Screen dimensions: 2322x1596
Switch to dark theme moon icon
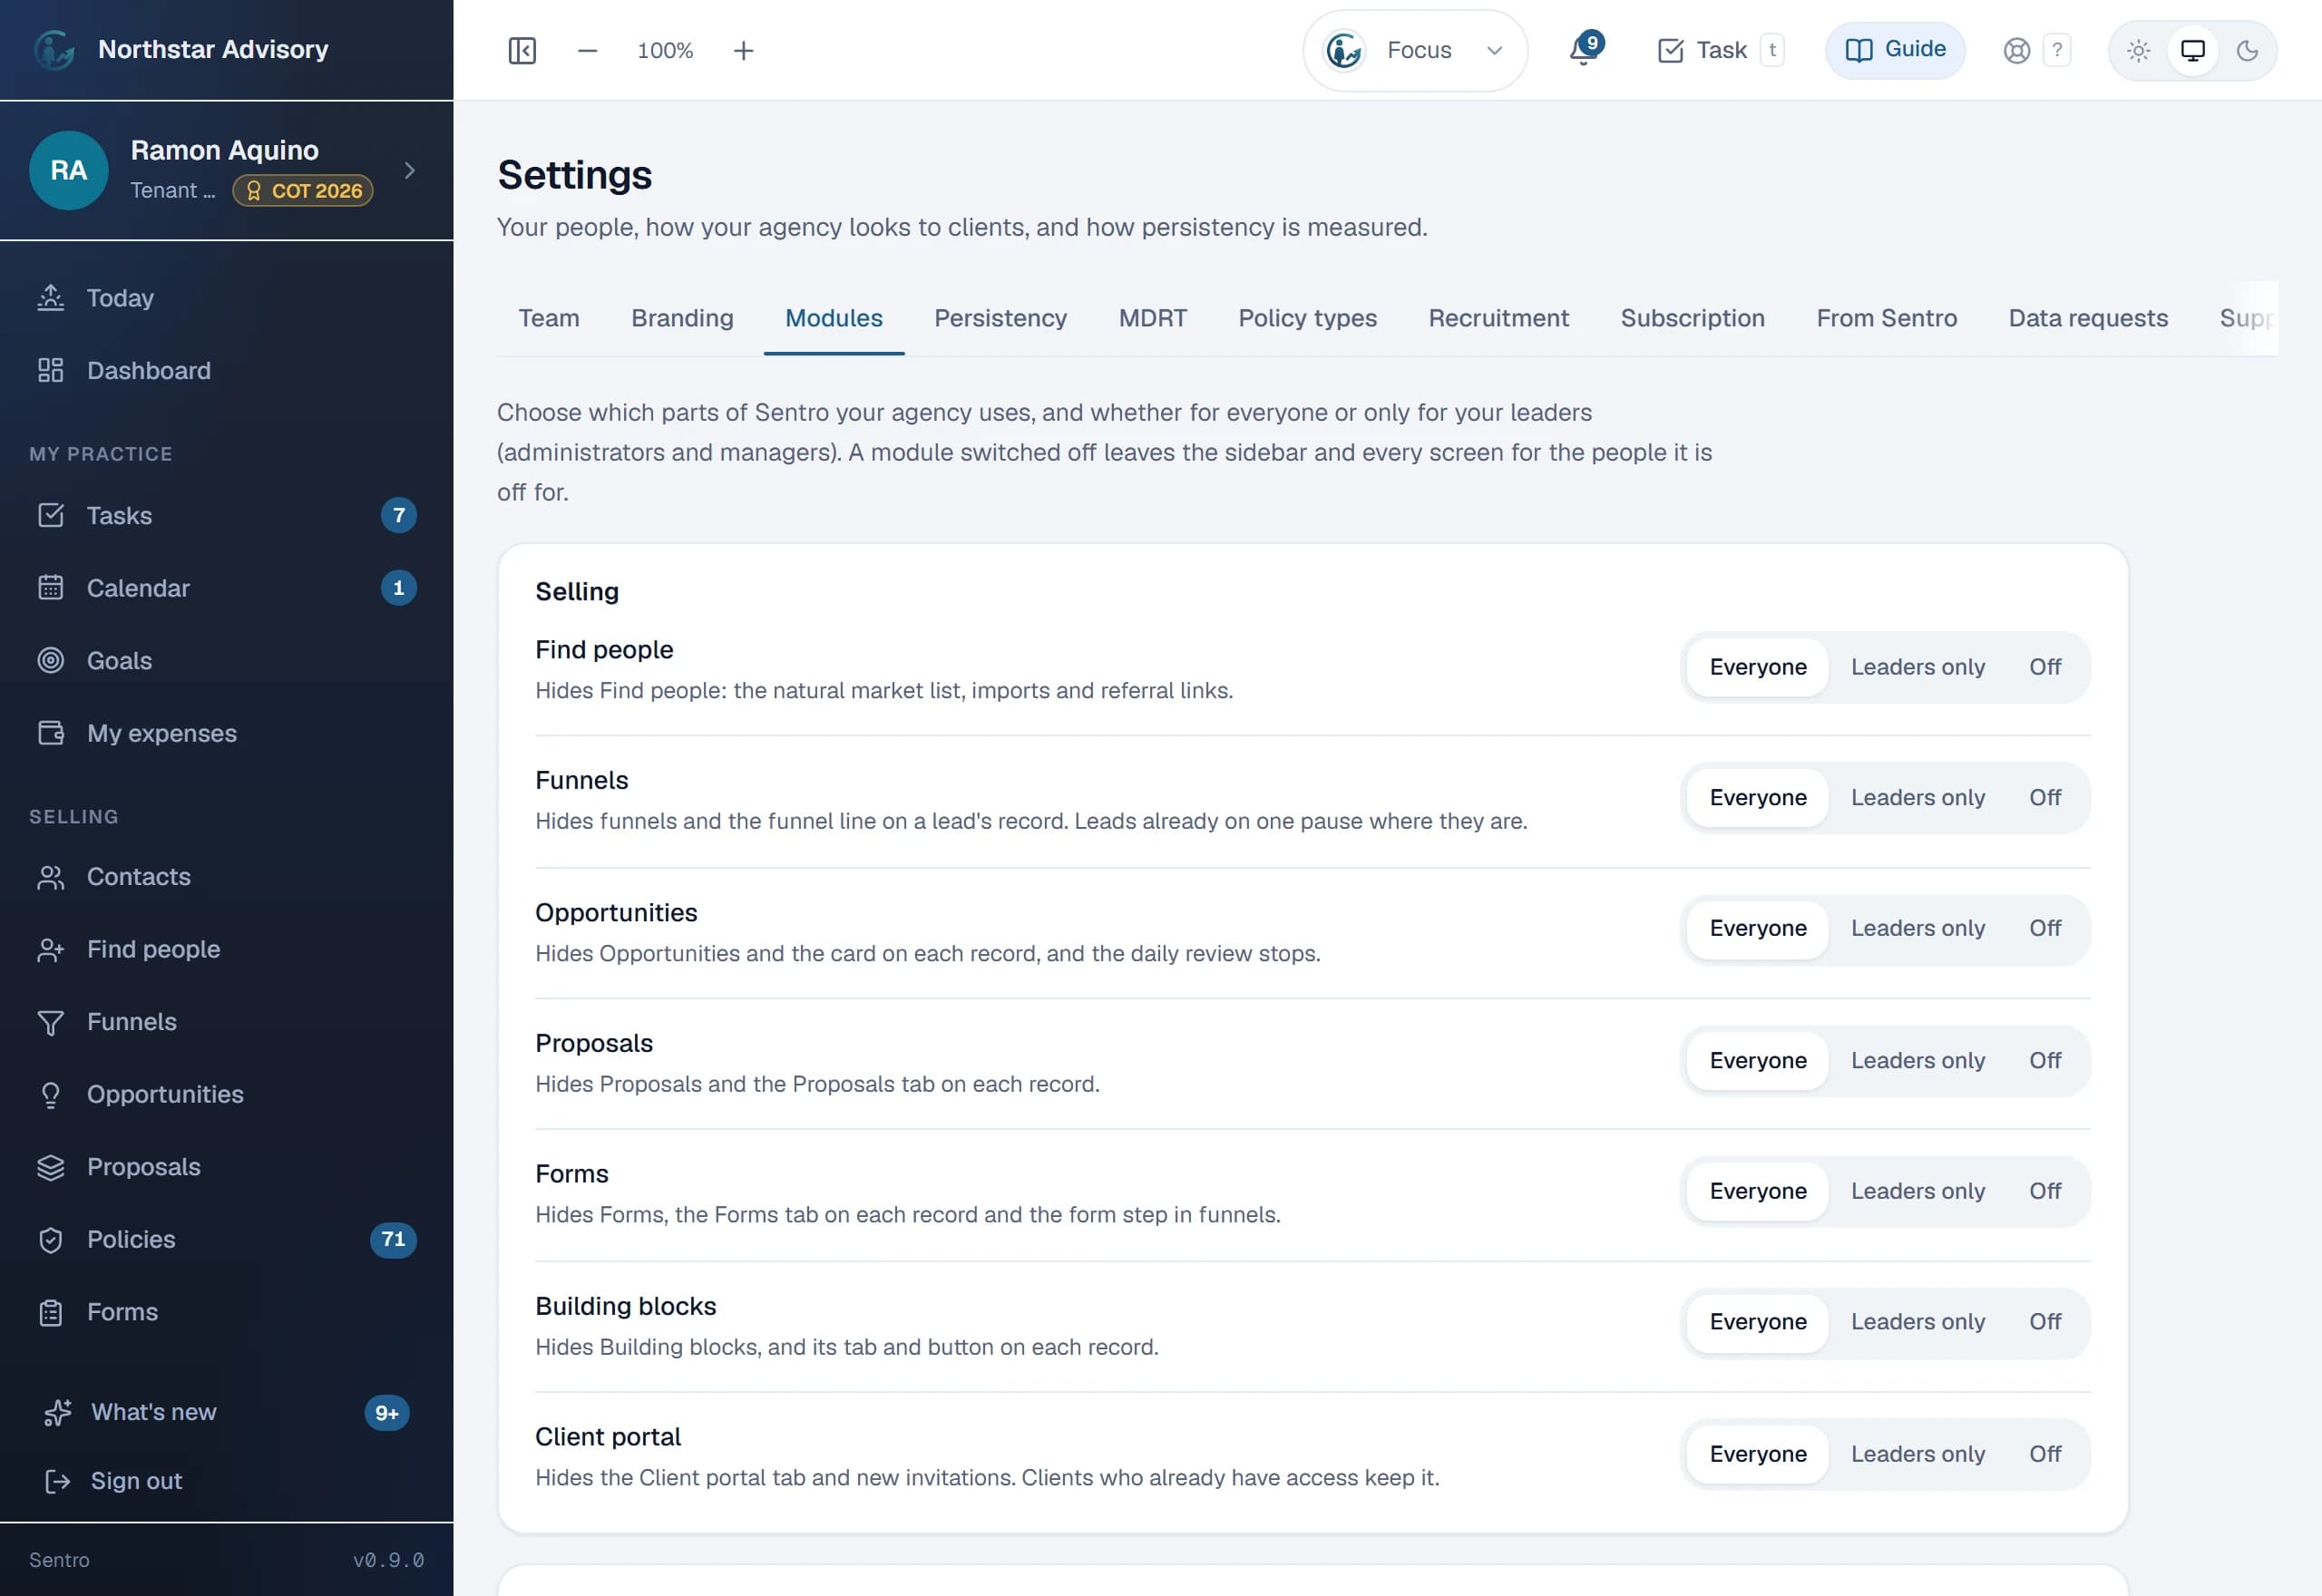click(x=2247, y=50)
